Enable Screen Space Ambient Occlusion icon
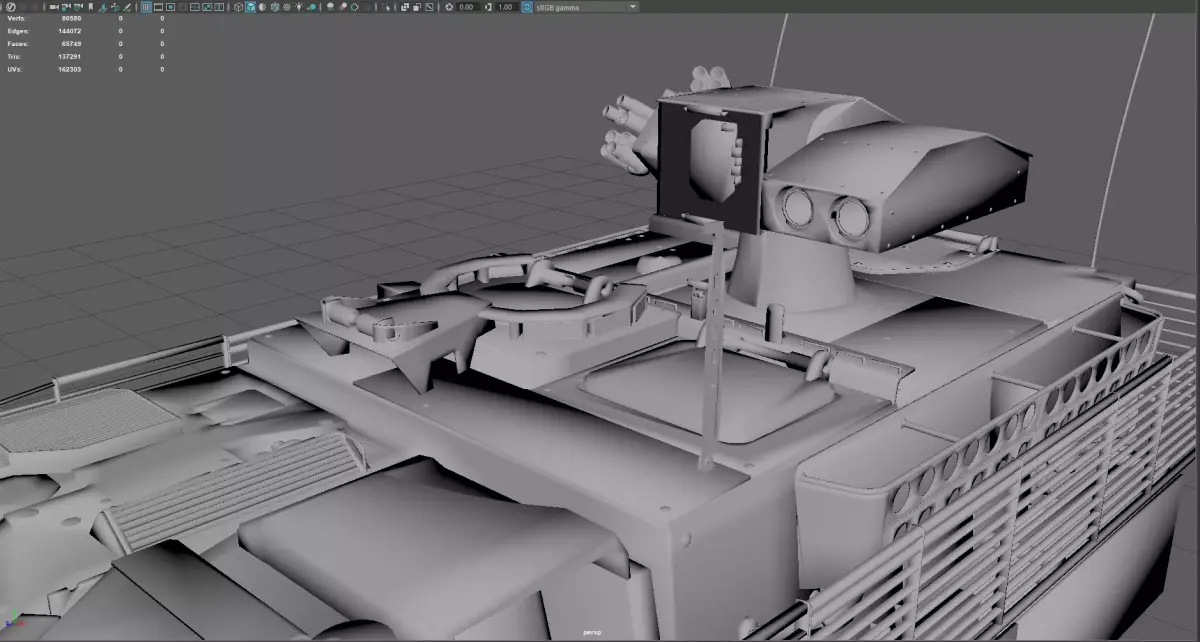1200x642 pixels. (331, 6)
